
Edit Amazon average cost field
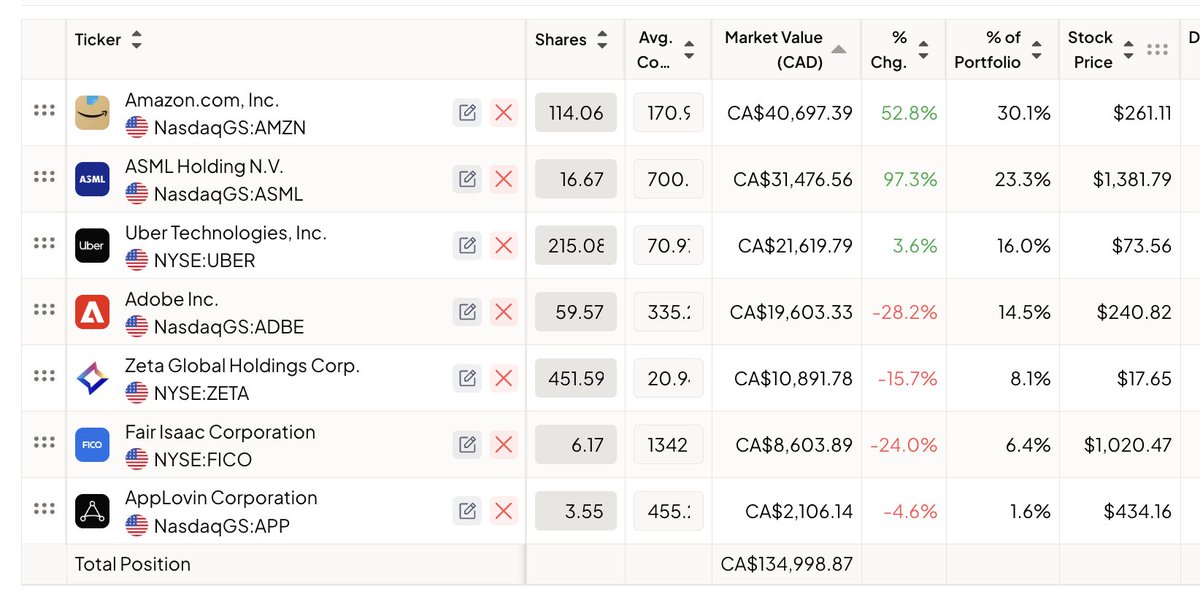pos(668,113)
